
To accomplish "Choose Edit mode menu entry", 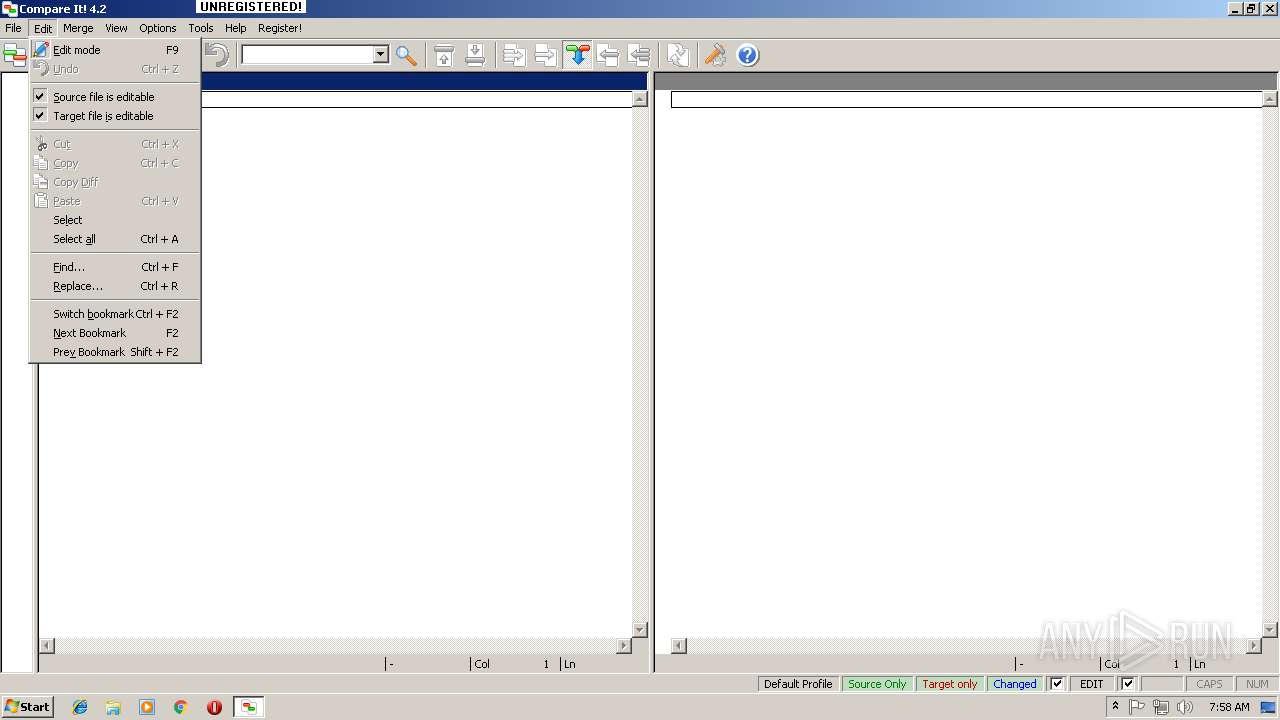I will click(115, 50).
